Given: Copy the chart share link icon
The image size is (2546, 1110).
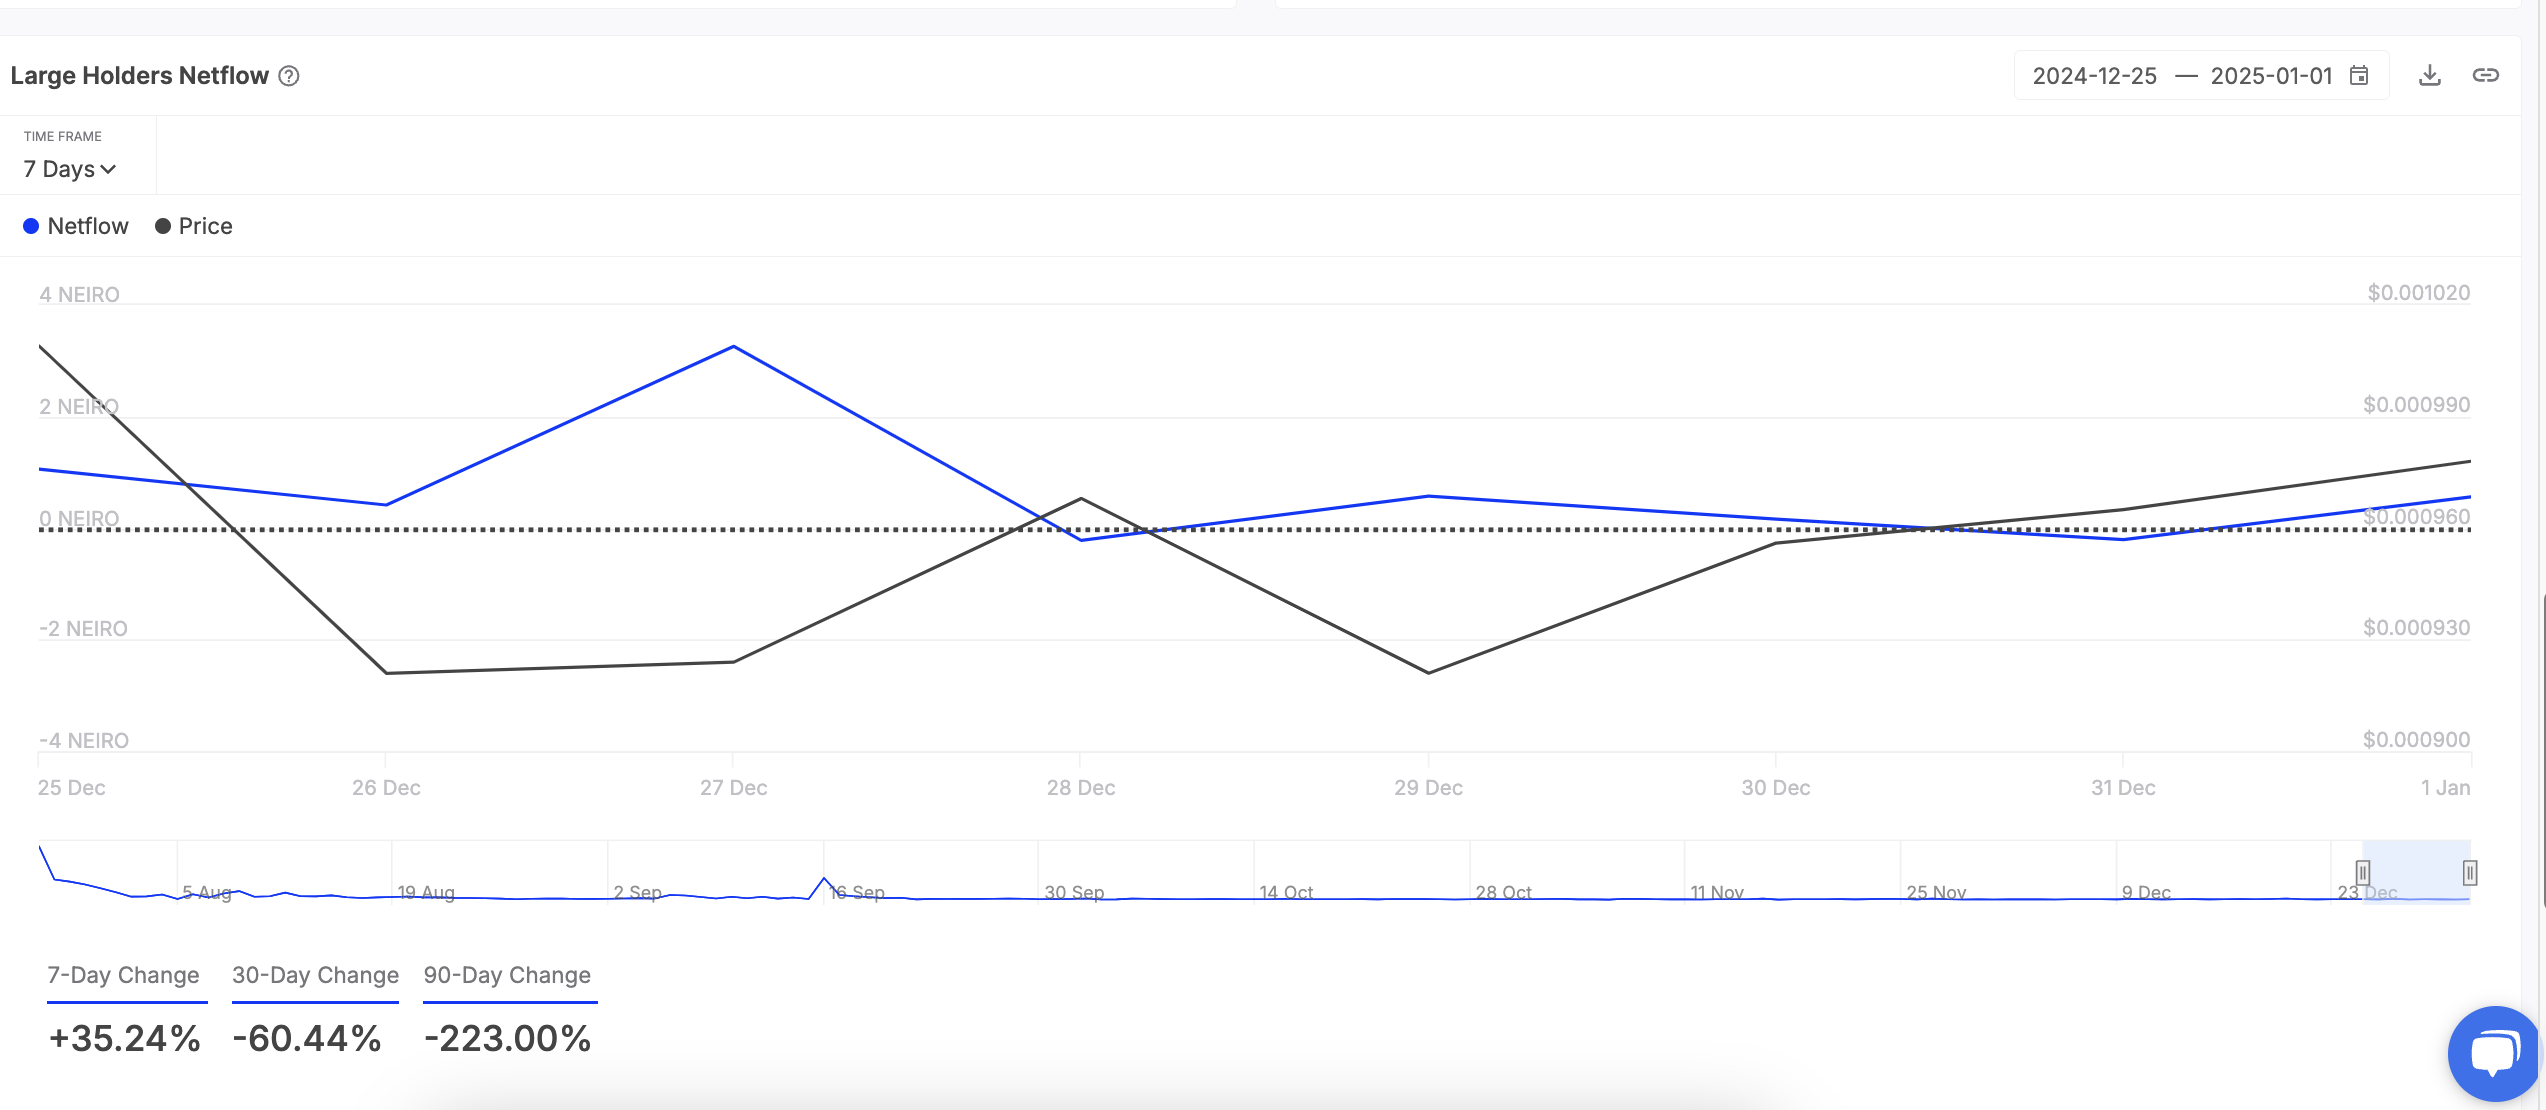Looking at the screenshot, I should tap(2486, 76).
